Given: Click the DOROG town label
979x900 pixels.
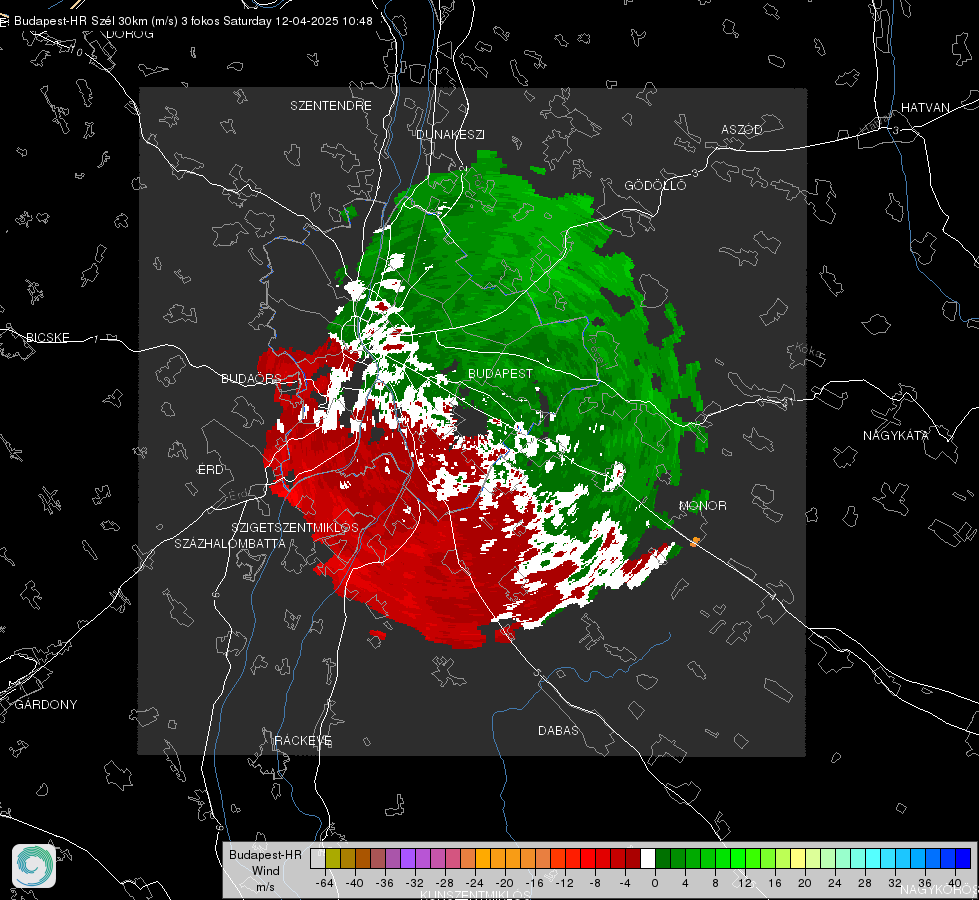Looking at the screenshot, I should point(130,34).
